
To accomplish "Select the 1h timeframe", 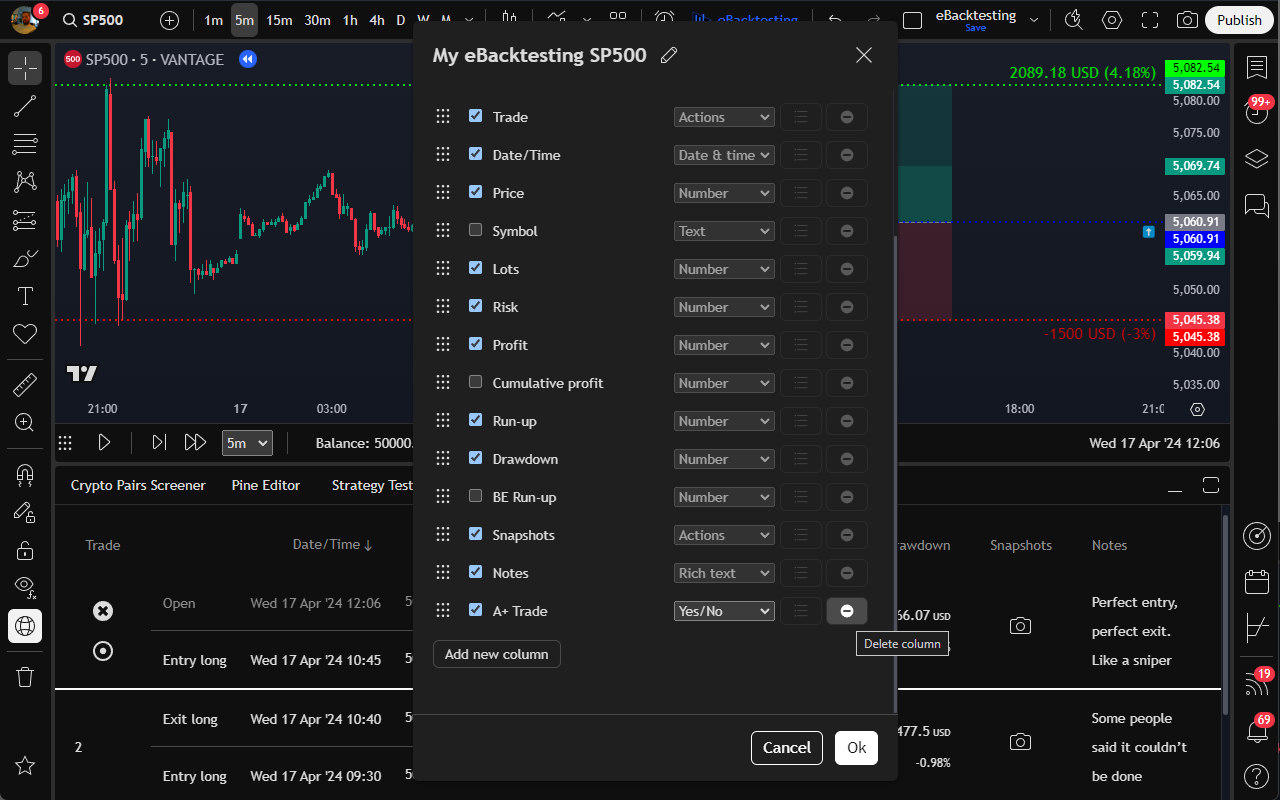I will (x=350, y=20).
